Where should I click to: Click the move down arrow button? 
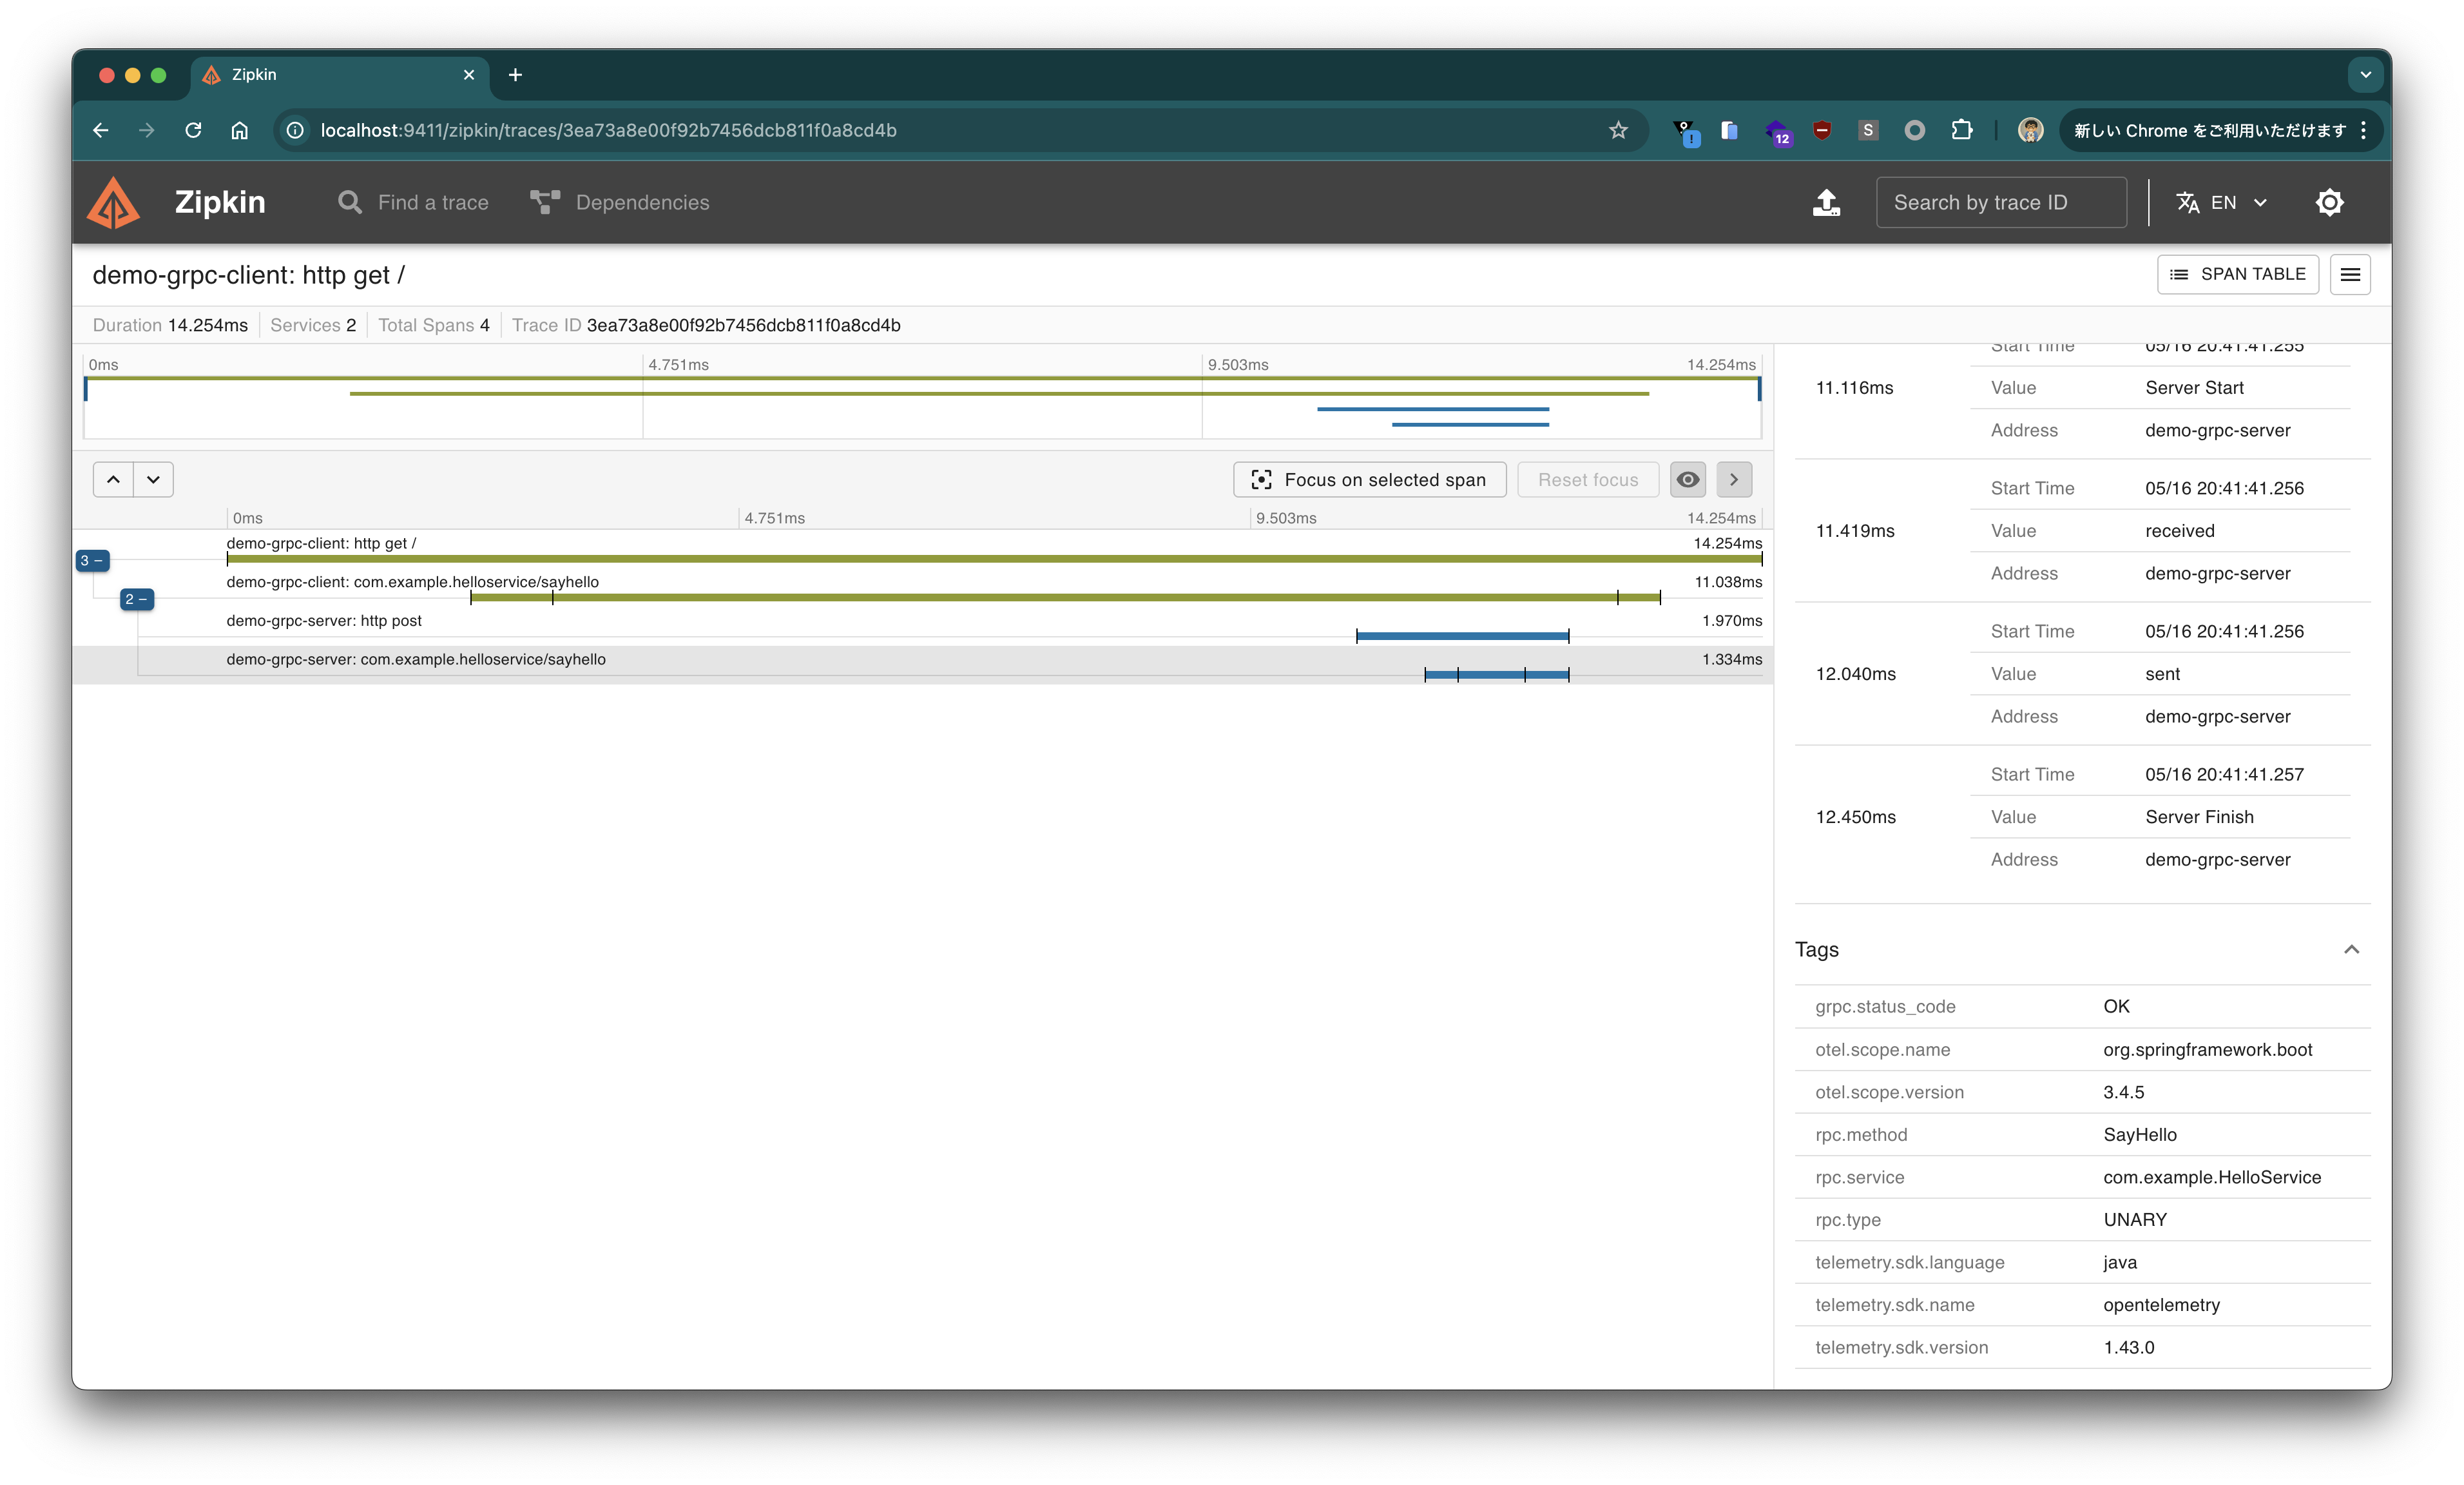(x=153, y=479)
